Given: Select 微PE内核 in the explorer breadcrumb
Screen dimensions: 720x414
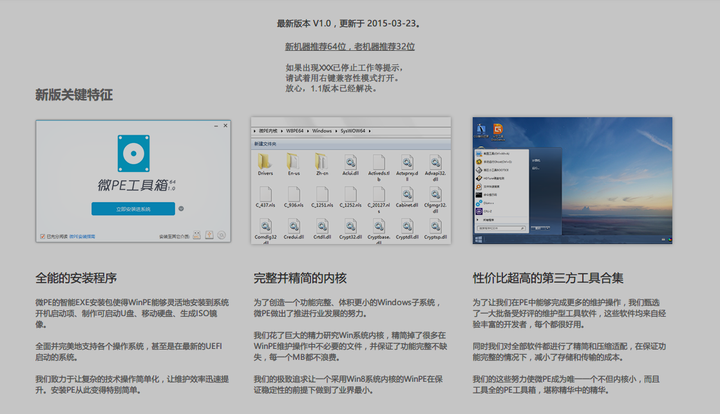Looking at the screenshot, I should (268, 131).
